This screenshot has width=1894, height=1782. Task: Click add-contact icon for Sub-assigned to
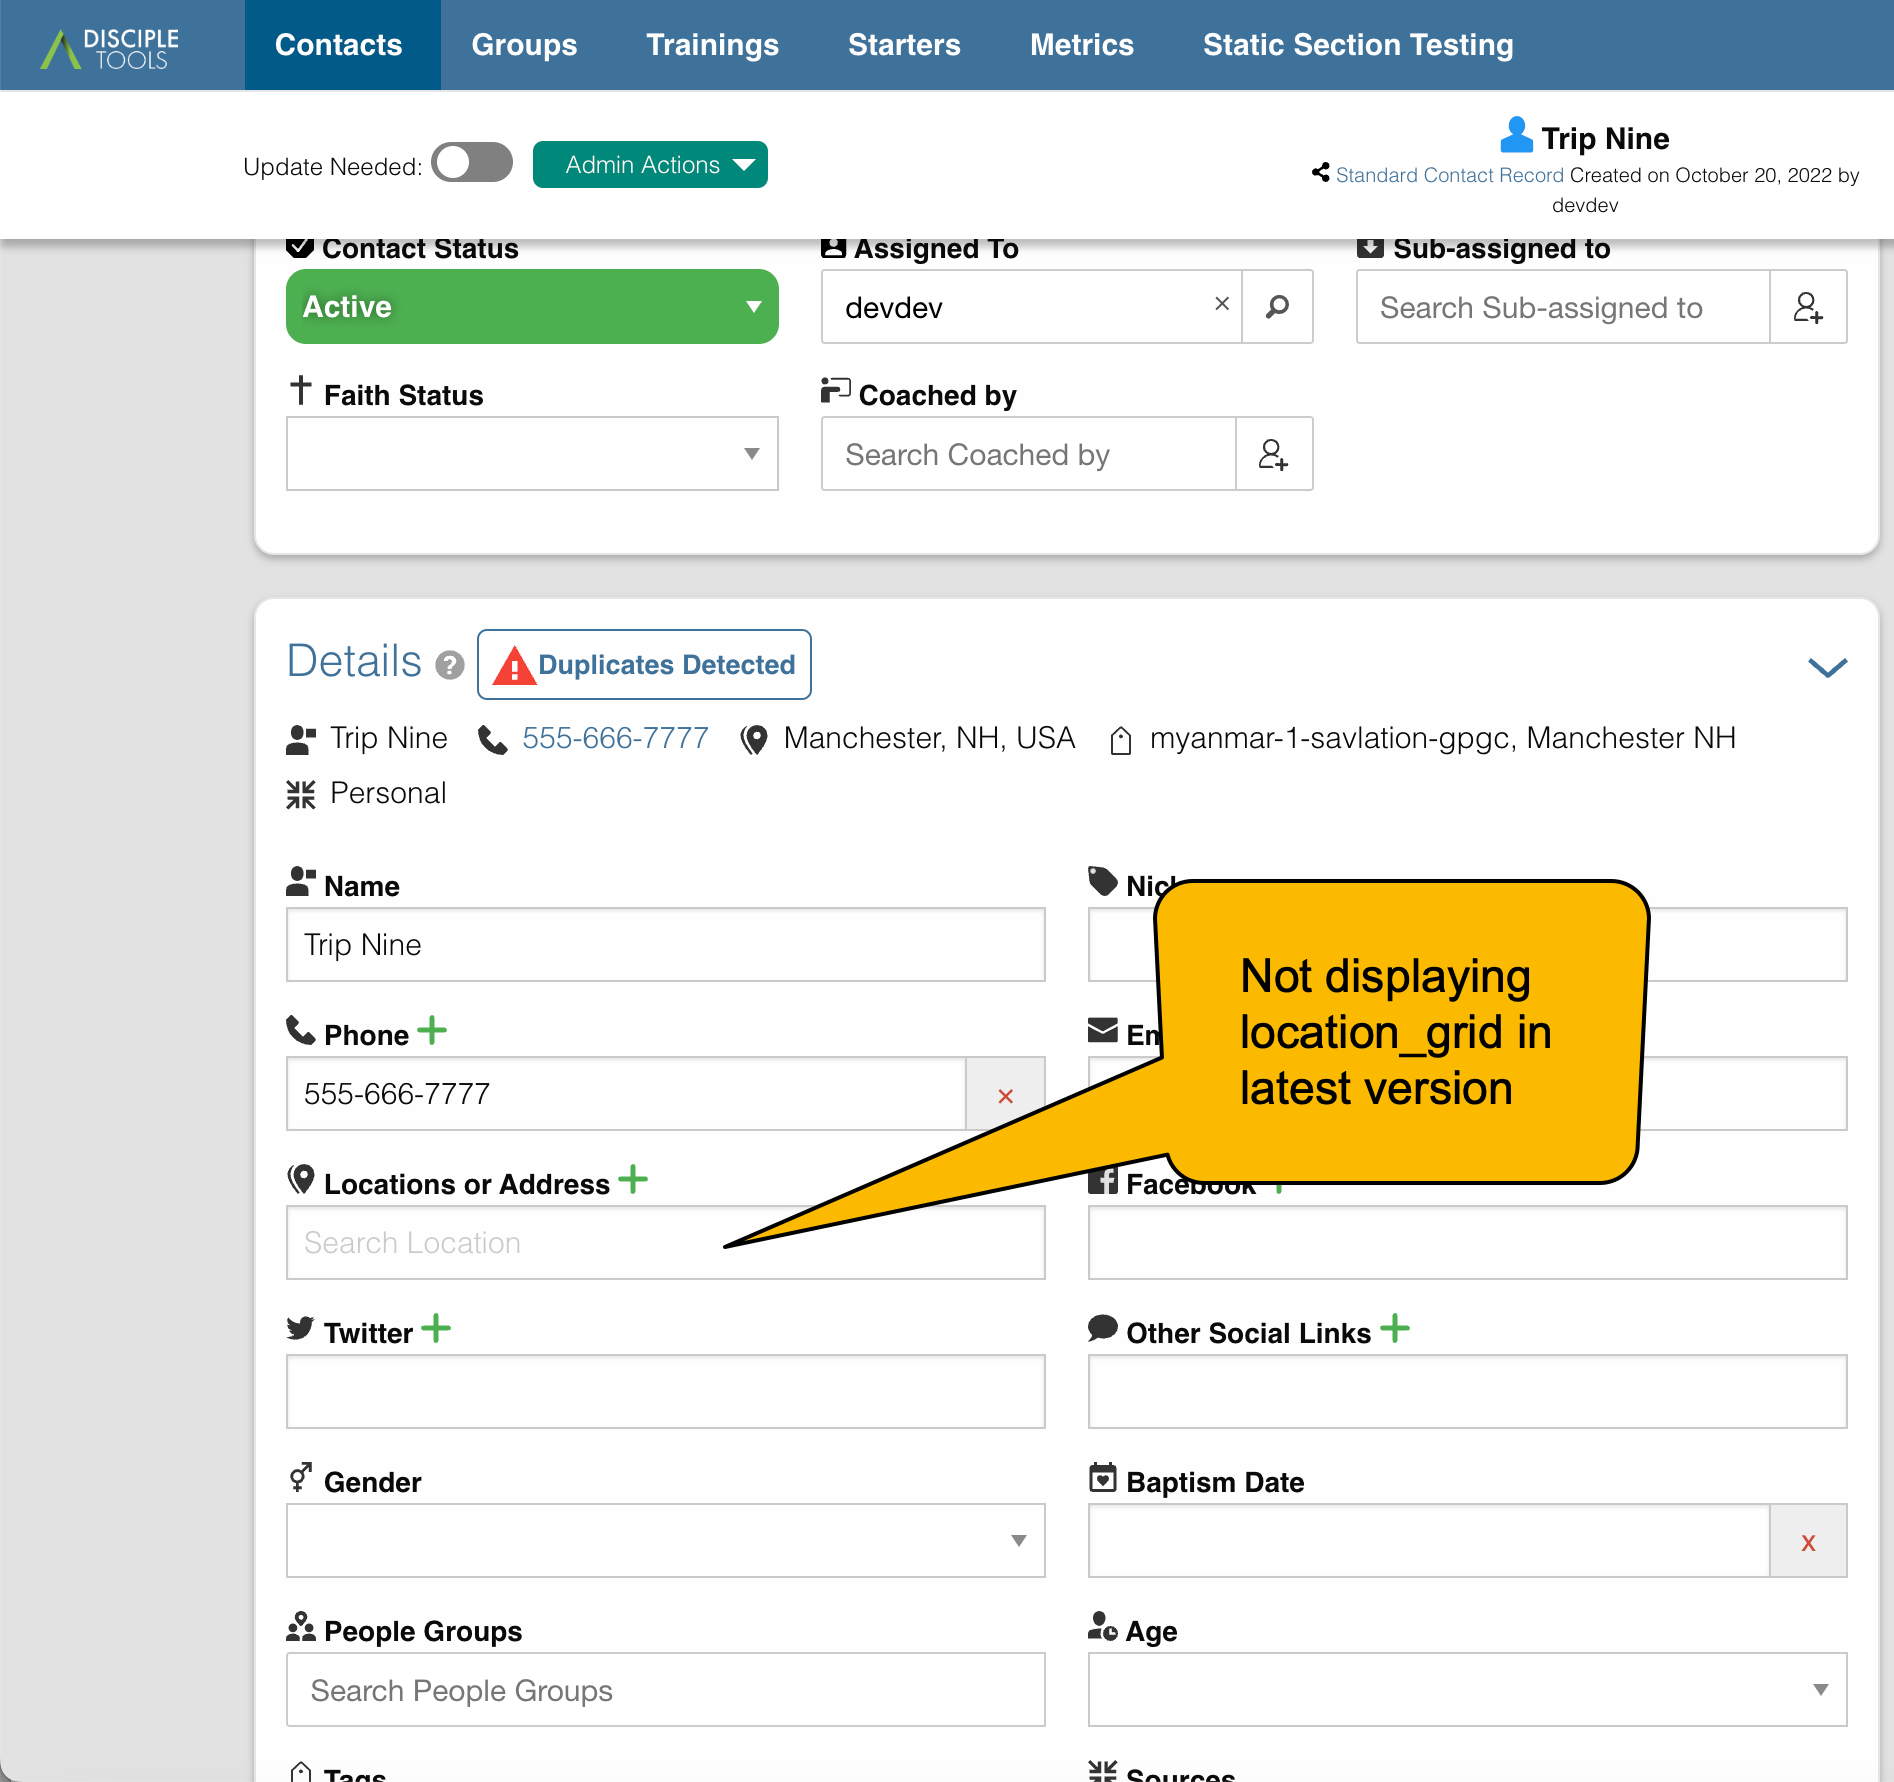point(1808,306)
